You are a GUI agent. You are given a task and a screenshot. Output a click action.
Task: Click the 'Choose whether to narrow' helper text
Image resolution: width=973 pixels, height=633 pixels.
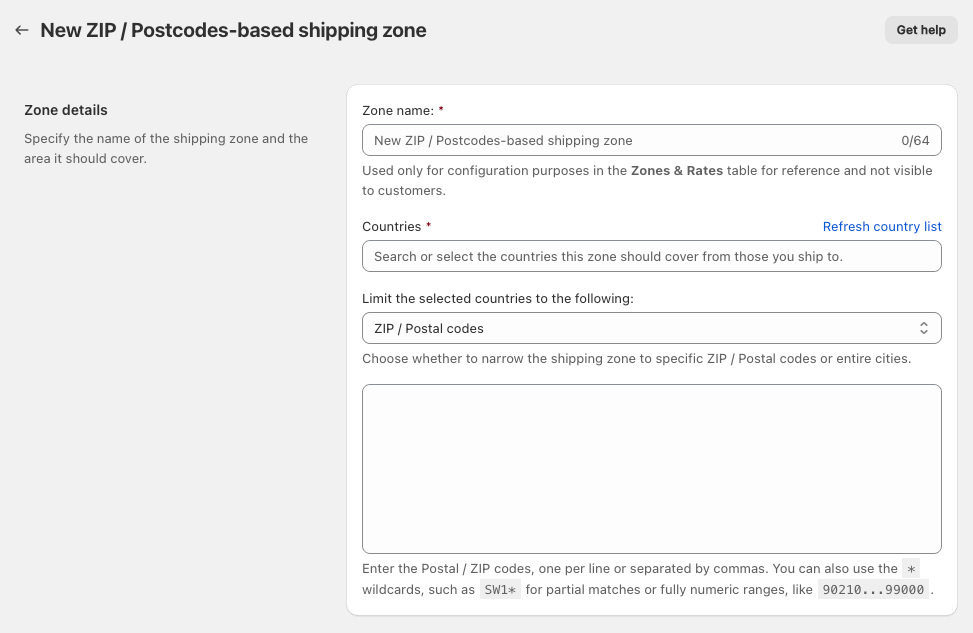[636, 358]
